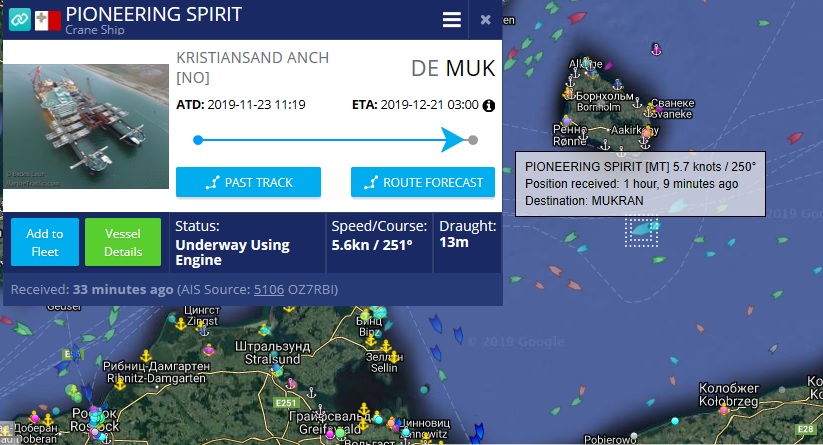Click the voyage progress arrow marker
Viewport: 823px width, 445px height.
pyautogui.click(x=452, y=140)
